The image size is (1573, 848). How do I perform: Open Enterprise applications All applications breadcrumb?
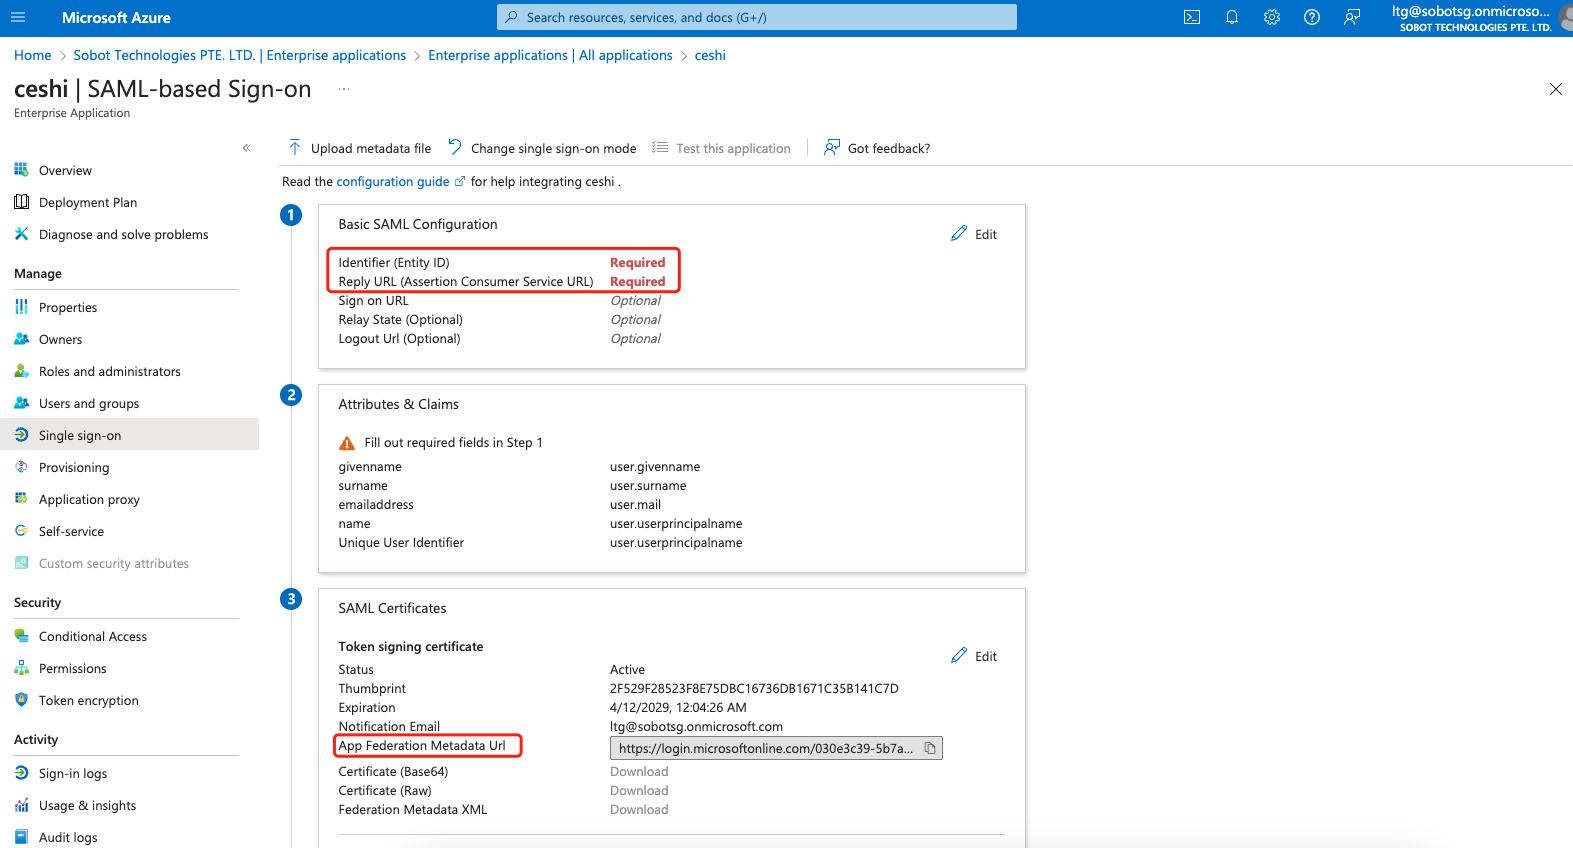pos(550,55)
